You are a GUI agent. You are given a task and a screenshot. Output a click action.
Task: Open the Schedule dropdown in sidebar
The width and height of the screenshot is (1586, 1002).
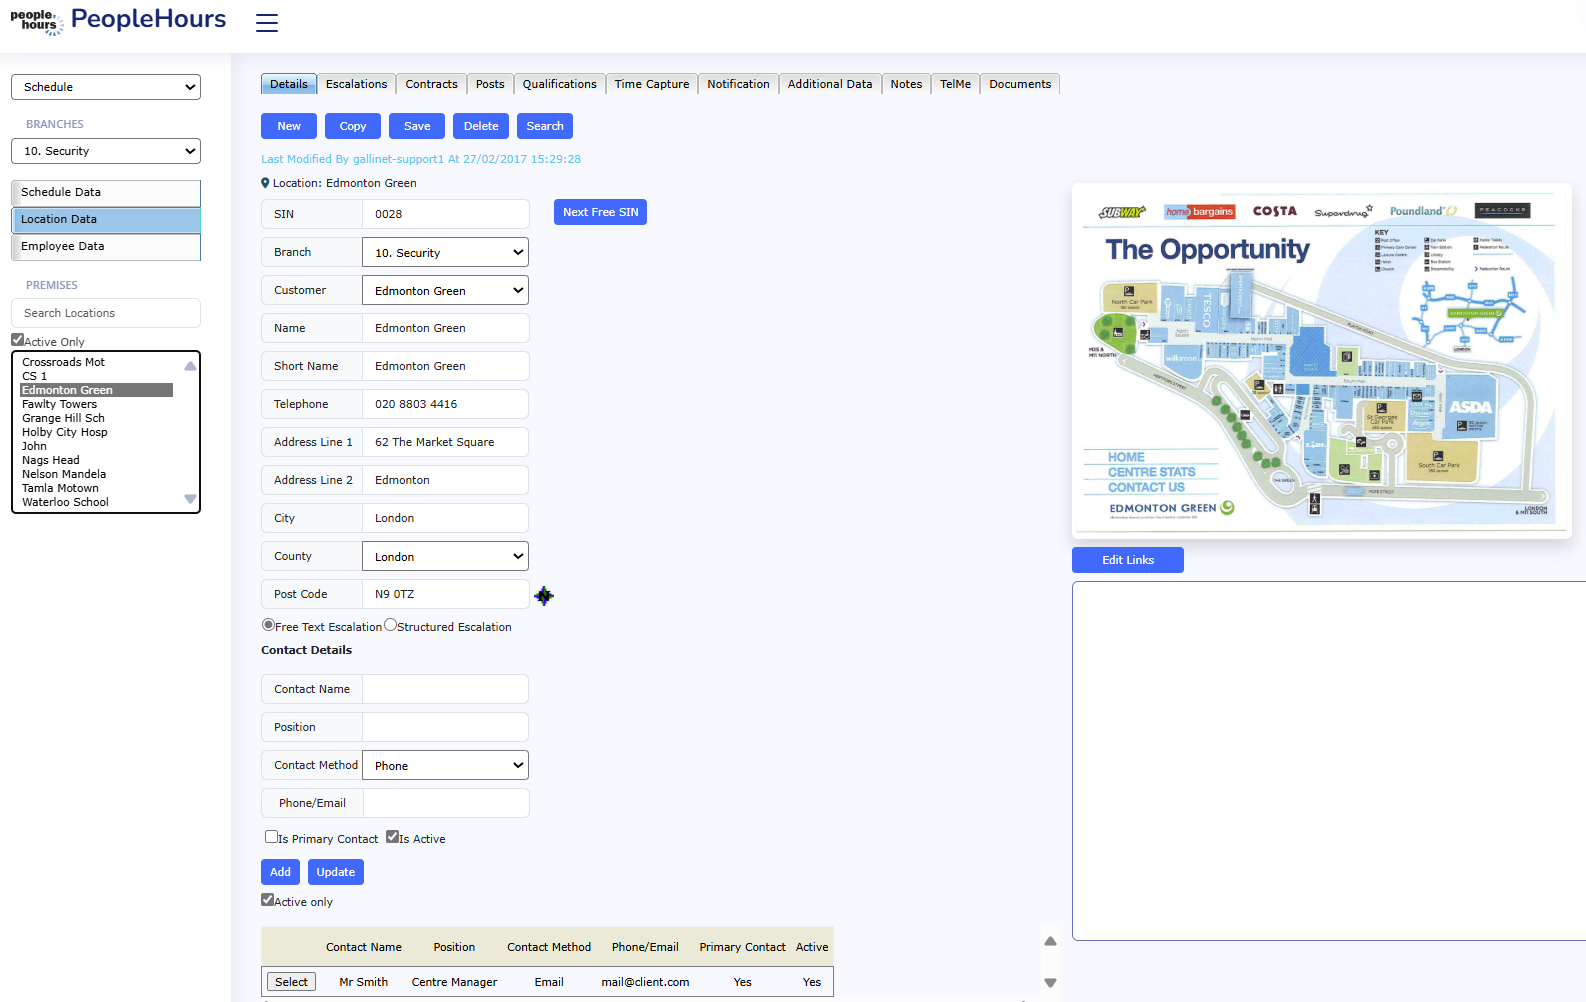(106, 87)
